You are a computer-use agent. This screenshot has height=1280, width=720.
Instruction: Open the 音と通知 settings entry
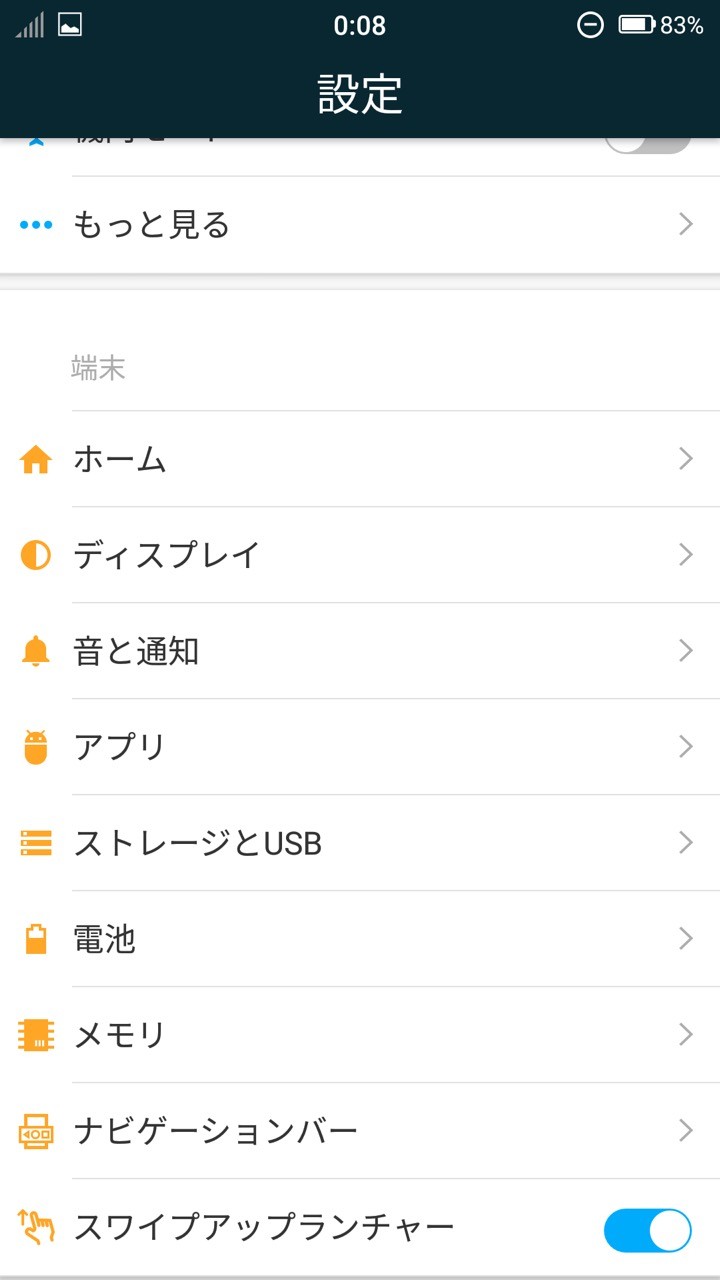point(136,651)
